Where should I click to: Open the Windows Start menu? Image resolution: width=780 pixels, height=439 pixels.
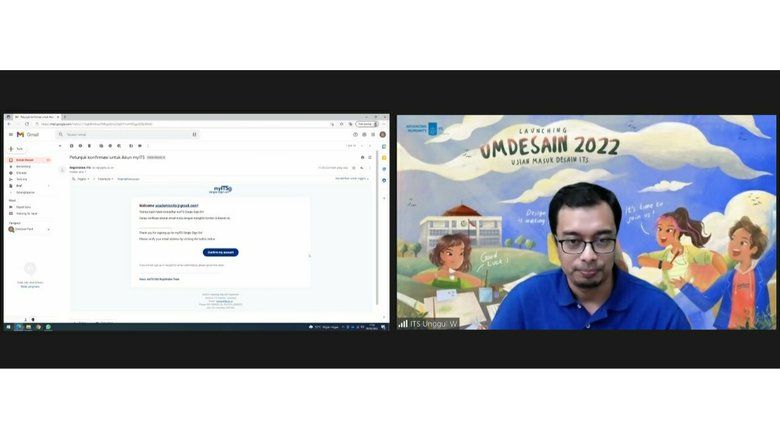point(8,327)
